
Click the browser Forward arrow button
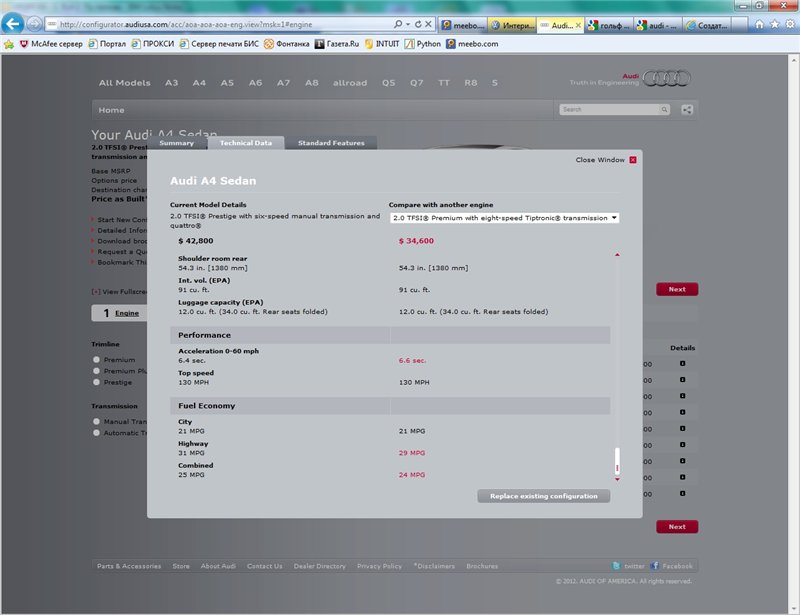[x=34, y=24]
